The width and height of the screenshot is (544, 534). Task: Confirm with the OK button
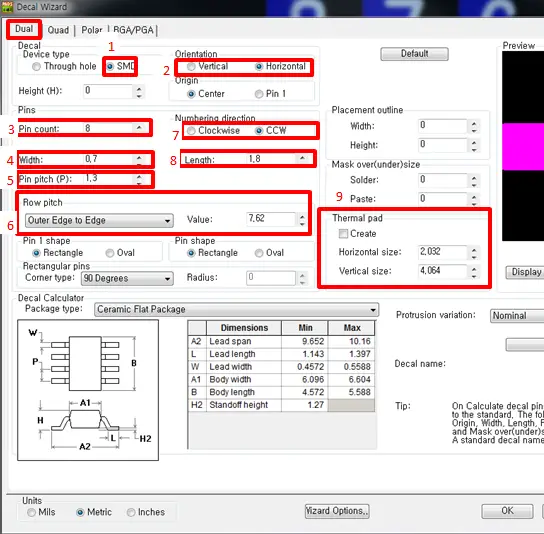point(507,511)
